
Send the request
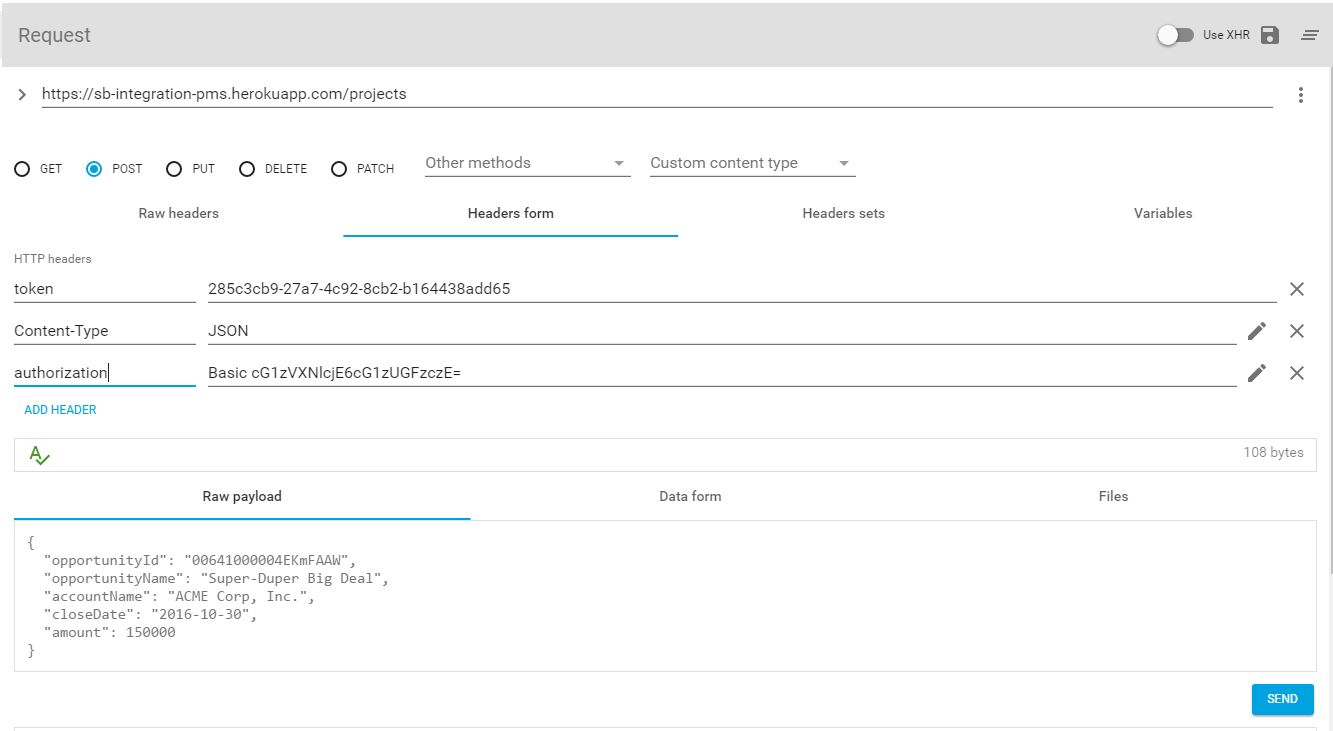[1282, 699]
